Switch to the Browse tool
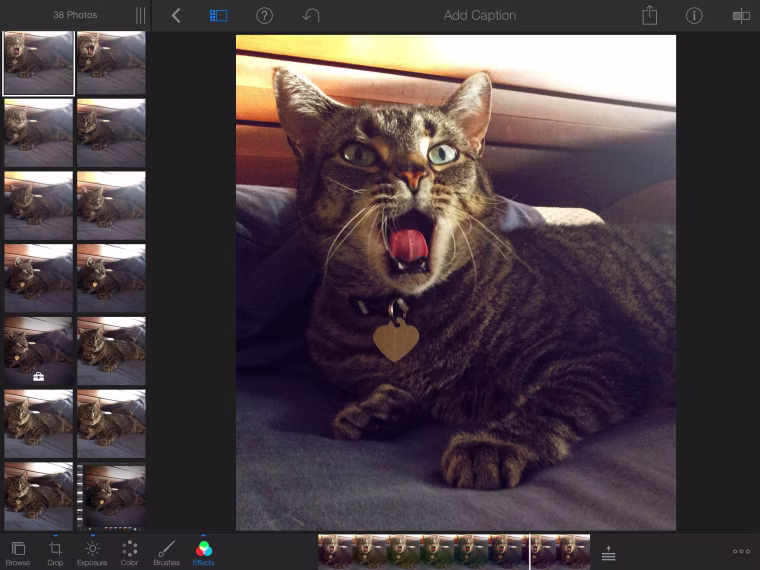760x570 pixels. pos(18,554)
